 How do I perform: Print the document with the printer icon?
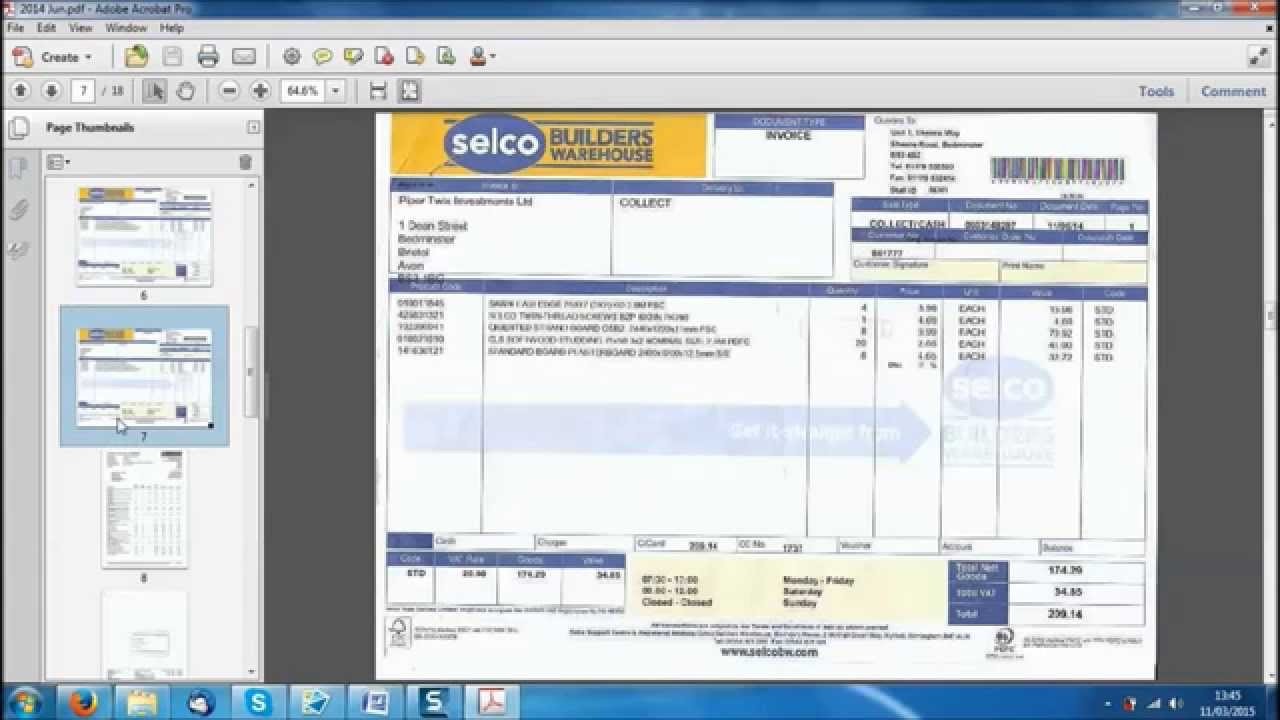[x=208, y=56]
